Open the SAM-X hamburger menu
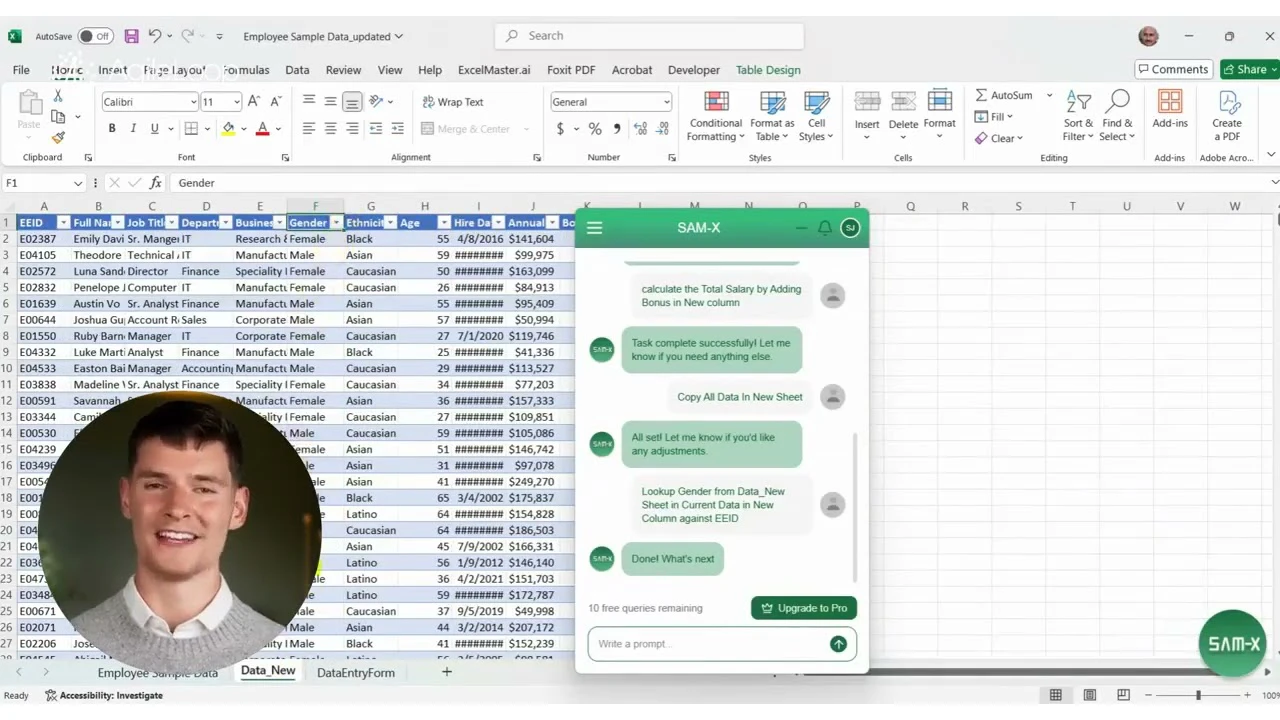The height and width of the screenshot is (720, 1280). click(594, 228)
